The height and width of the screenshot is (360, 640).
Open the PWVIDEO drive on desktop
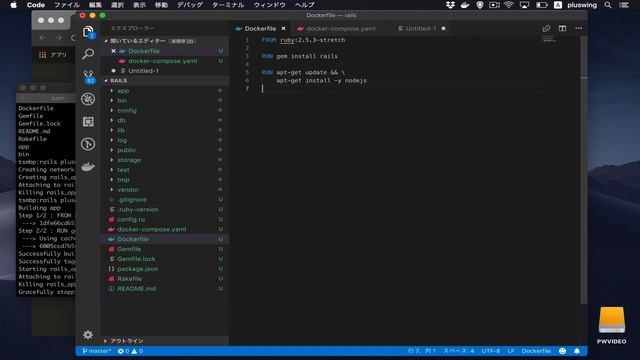(x=611, y=325)
